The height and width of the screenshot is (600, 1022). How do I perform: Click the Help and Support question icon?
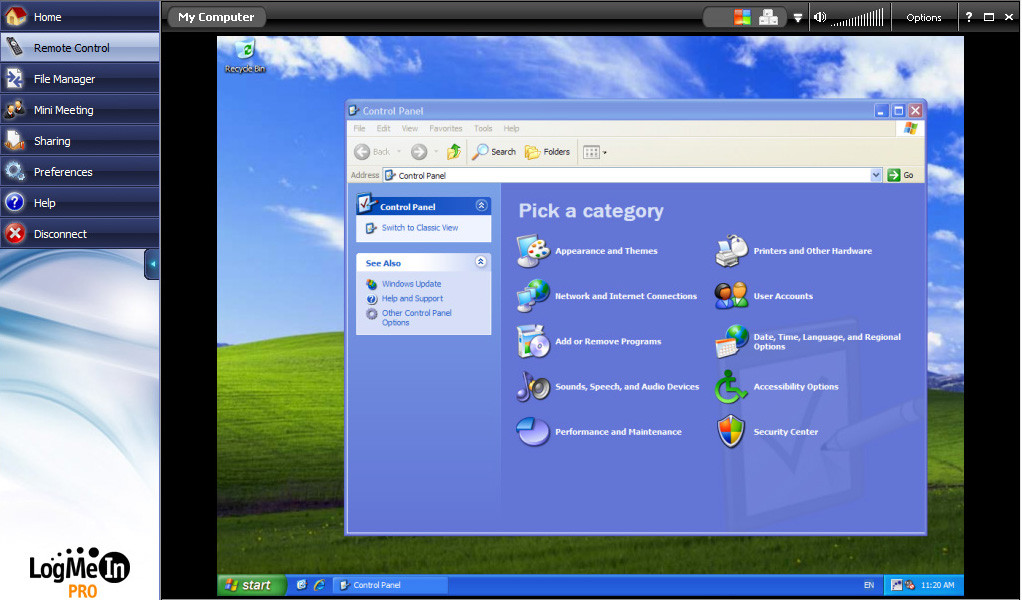click(372, 299)
